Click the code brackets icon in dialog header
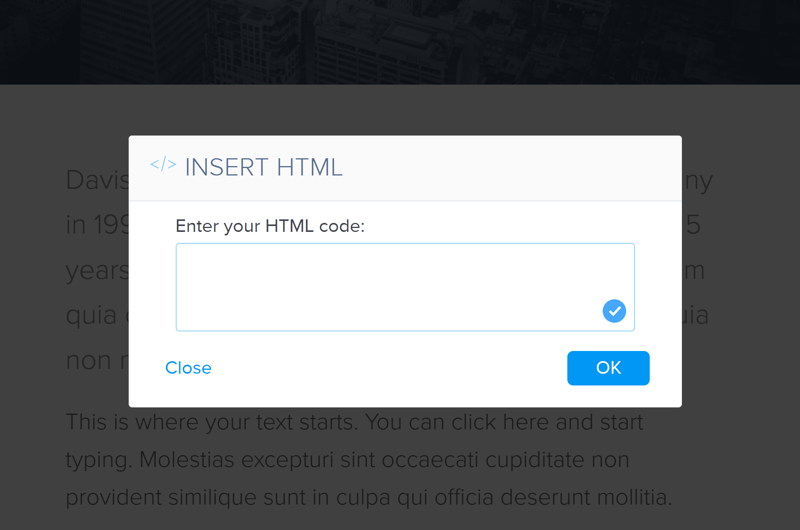This screenshot has width=800, height=530. pyautogui.click(x=163, y=164)
